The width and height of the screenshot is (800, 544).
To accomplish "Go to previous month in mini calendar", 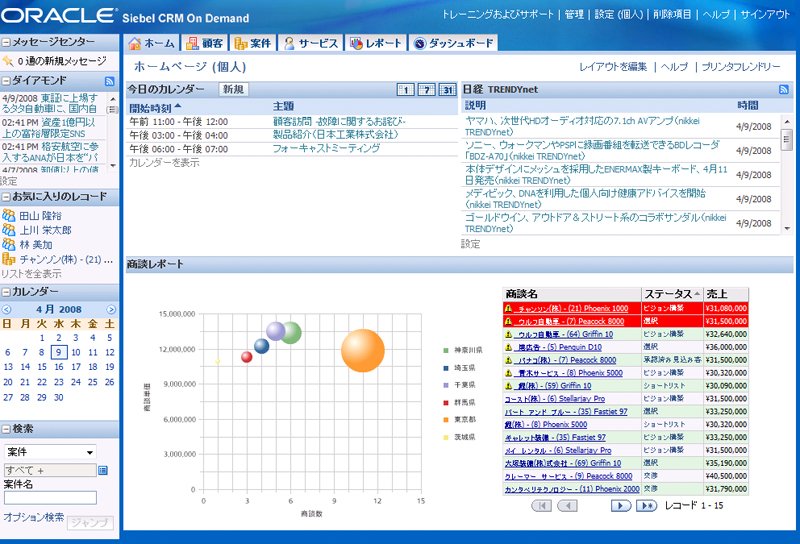I will 6,309.
